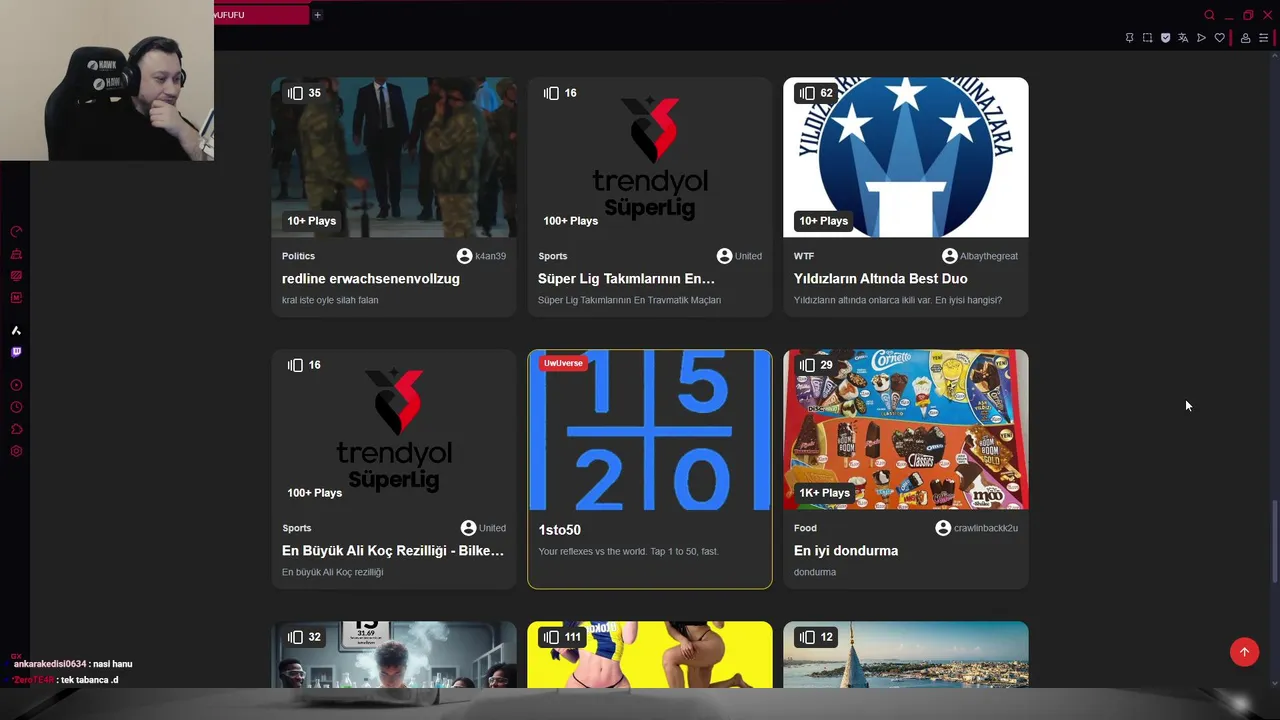Viewport: 1280px width, 720px height.
Task: Click author name Albaythegreat
Action: tap(989, 256)
